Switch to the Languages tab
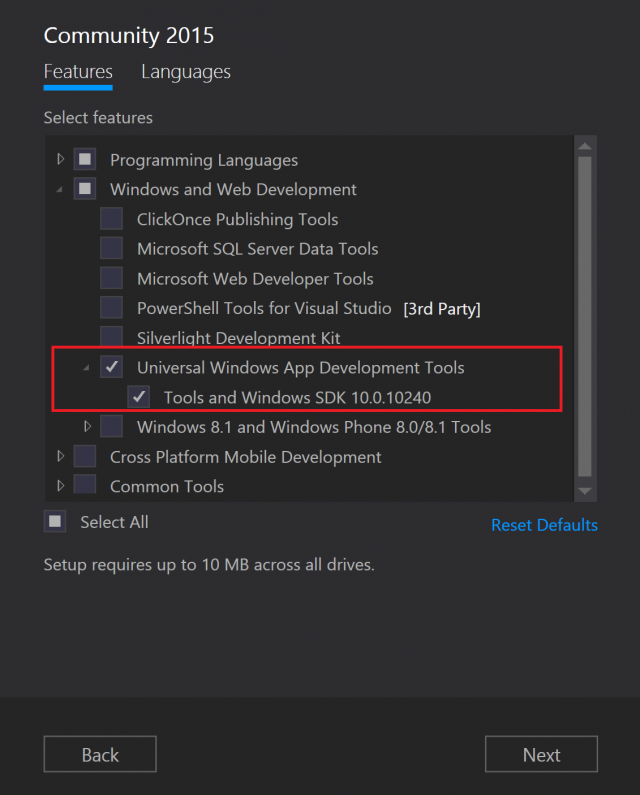Screen dimensions: 640x795 click(186, 72)
